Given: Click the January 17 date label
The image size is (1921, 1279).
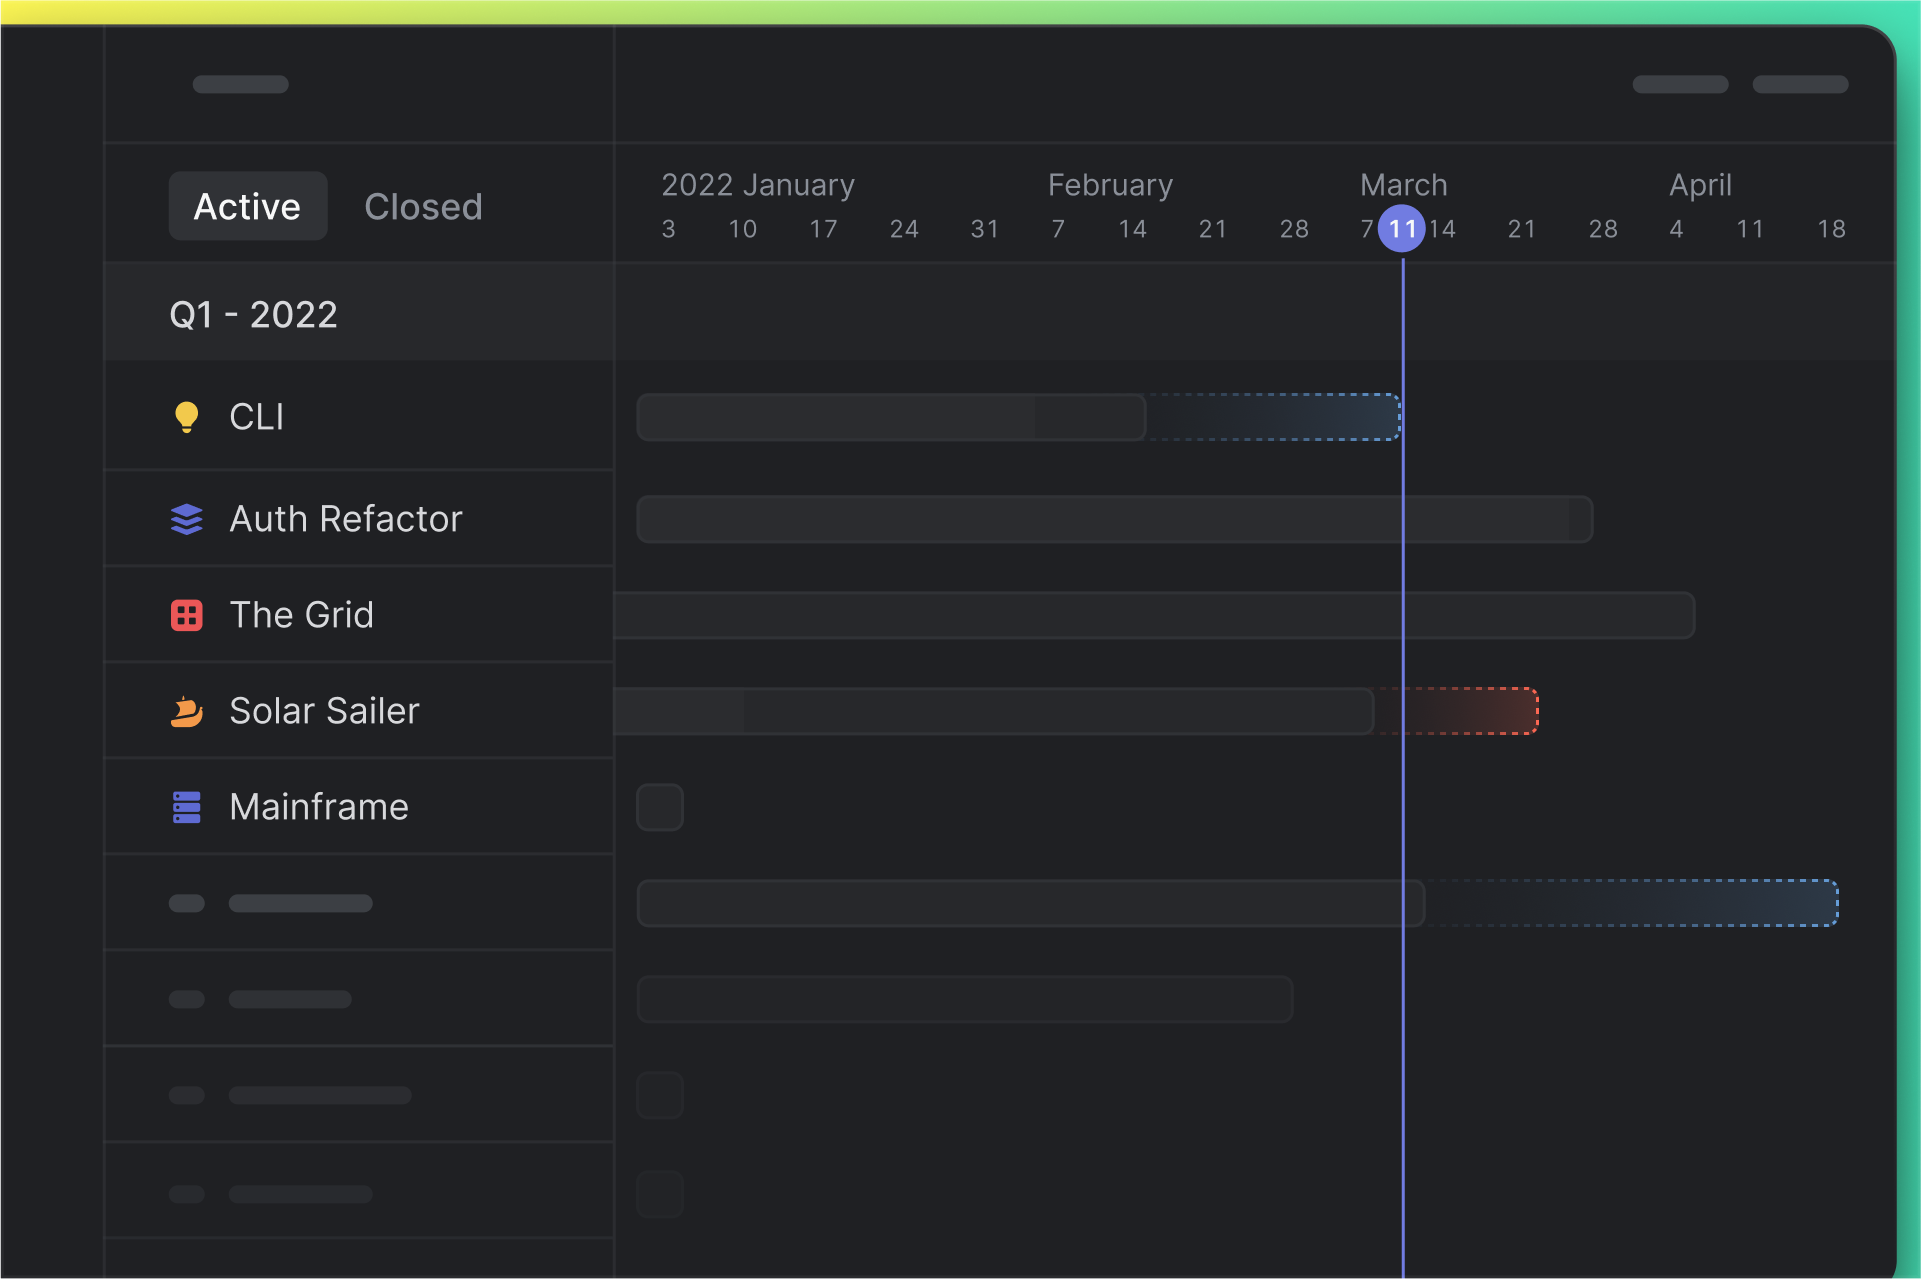Looking at the screenshot, I should [x=823, y=229].
